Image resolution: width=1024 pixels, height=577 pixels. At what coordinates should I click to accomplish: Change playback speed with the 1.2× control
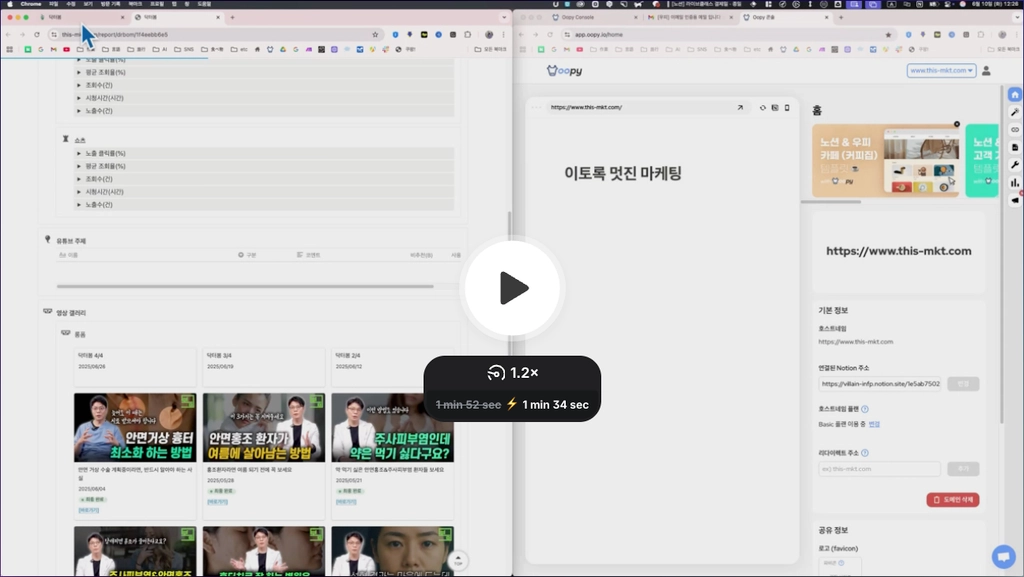coord(513,373)
